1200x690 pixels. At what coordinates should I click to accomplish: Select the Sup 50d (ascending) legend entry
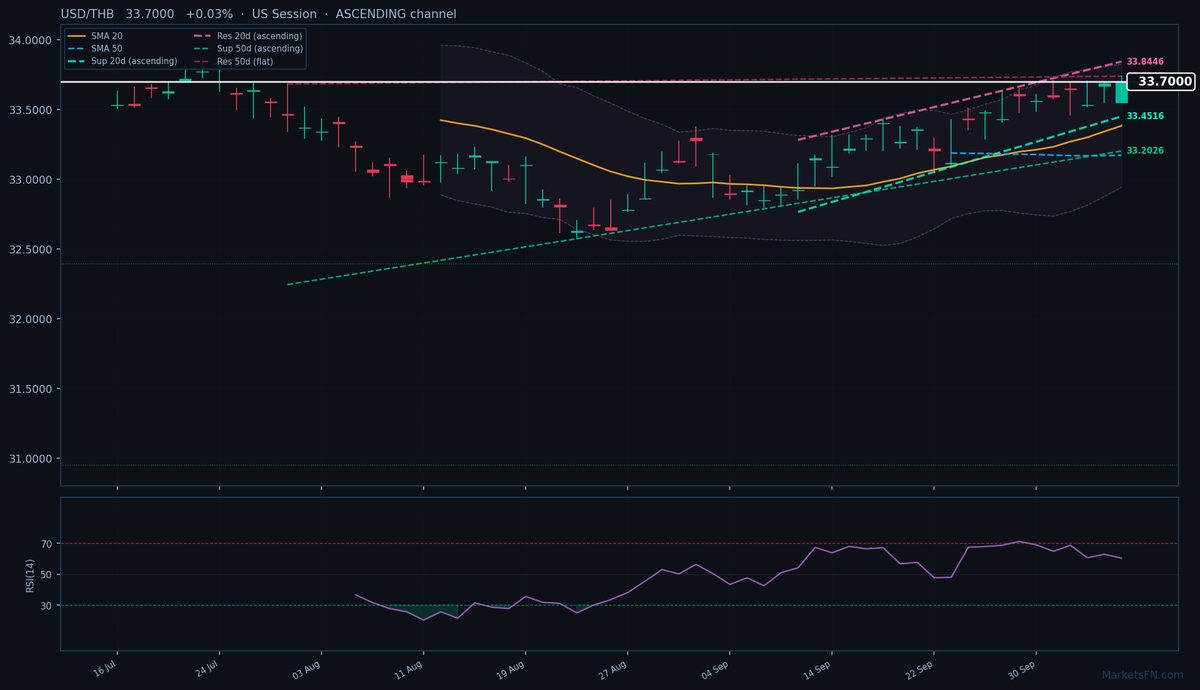click(x=248, y=48)
